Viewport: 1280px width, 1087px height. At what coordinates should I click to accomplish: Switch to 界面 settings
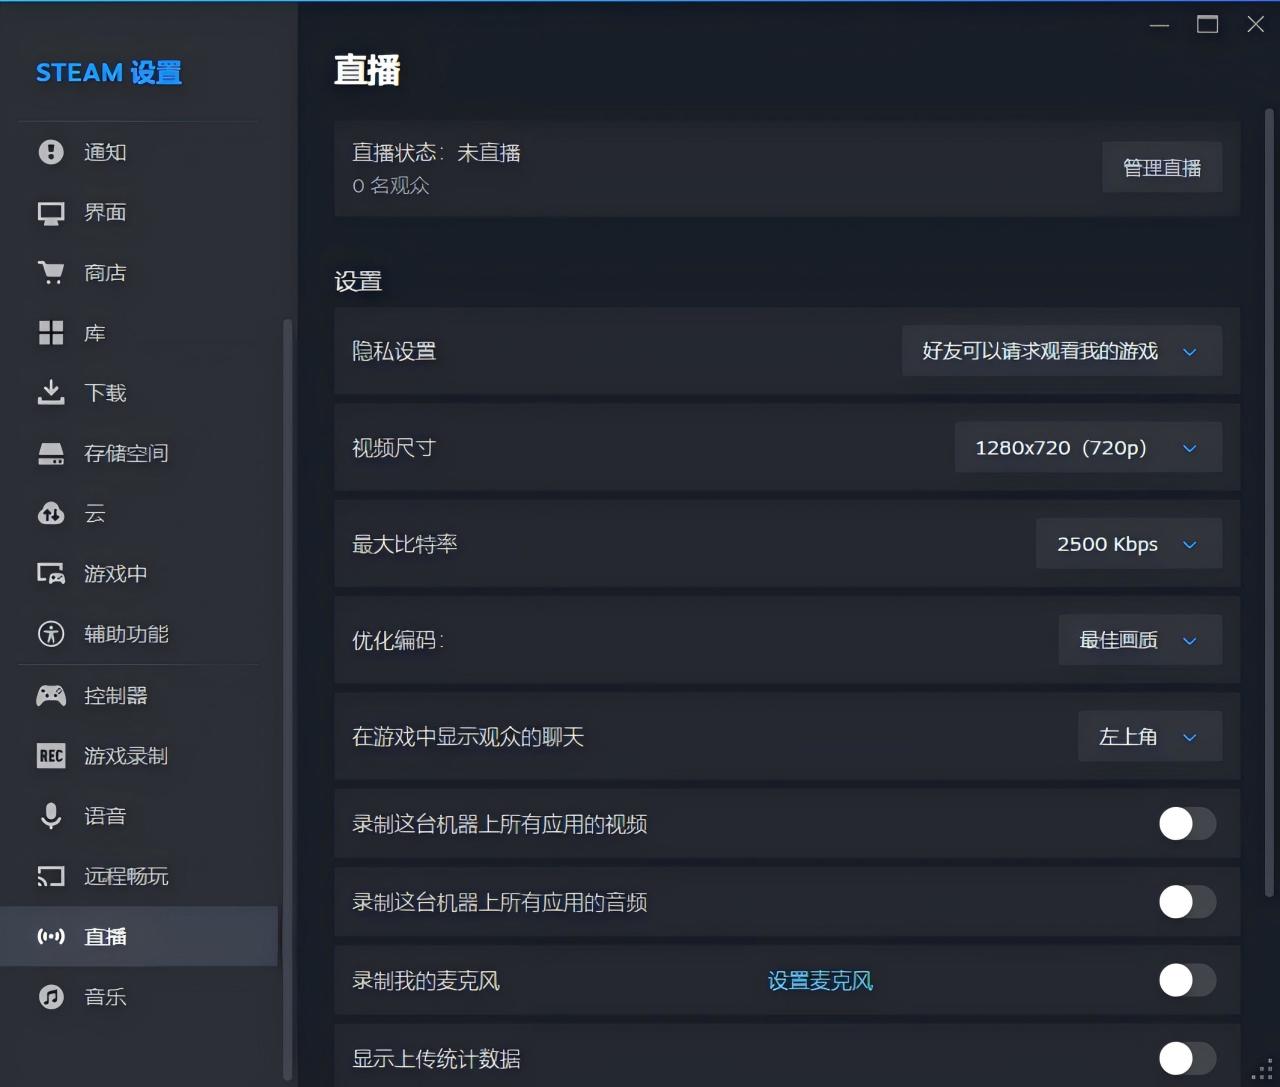[139, 212]
